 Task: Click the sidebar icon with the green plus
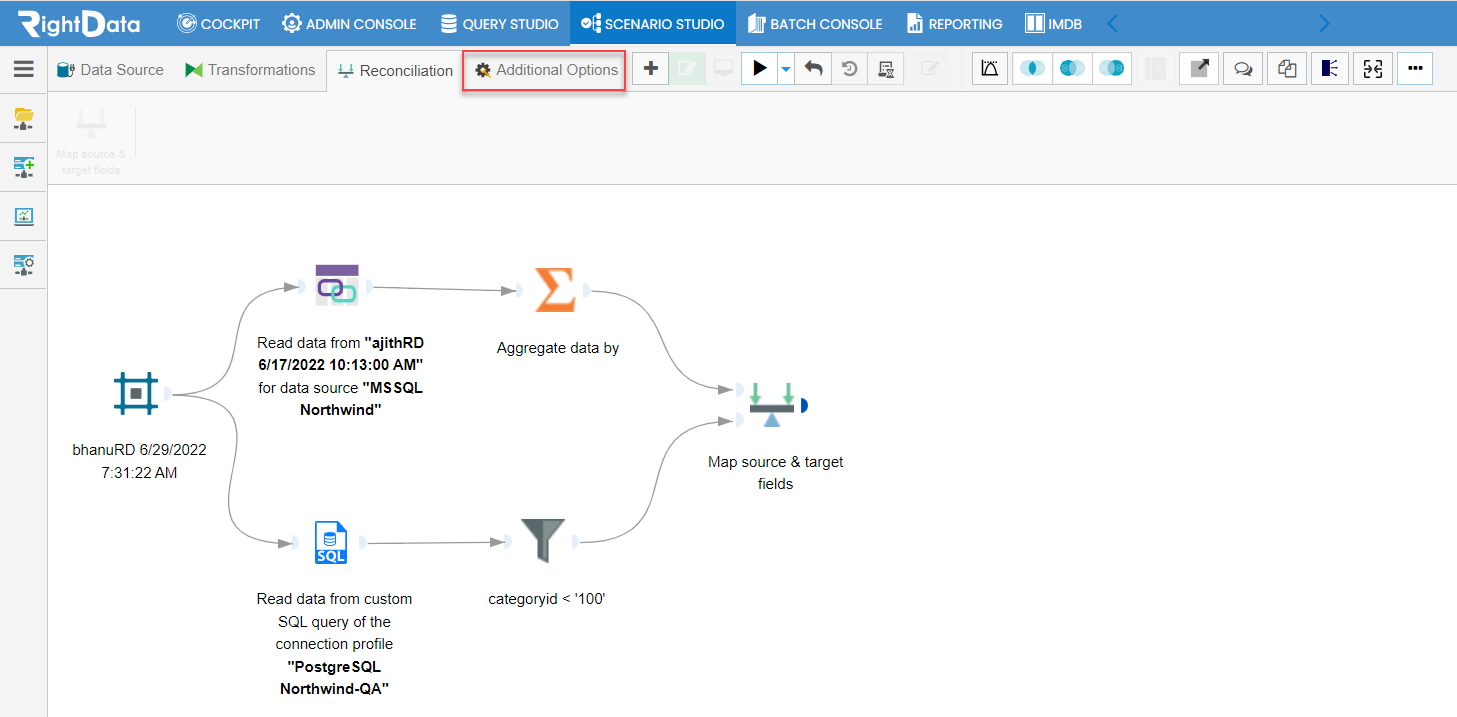(x=23, y=167)
